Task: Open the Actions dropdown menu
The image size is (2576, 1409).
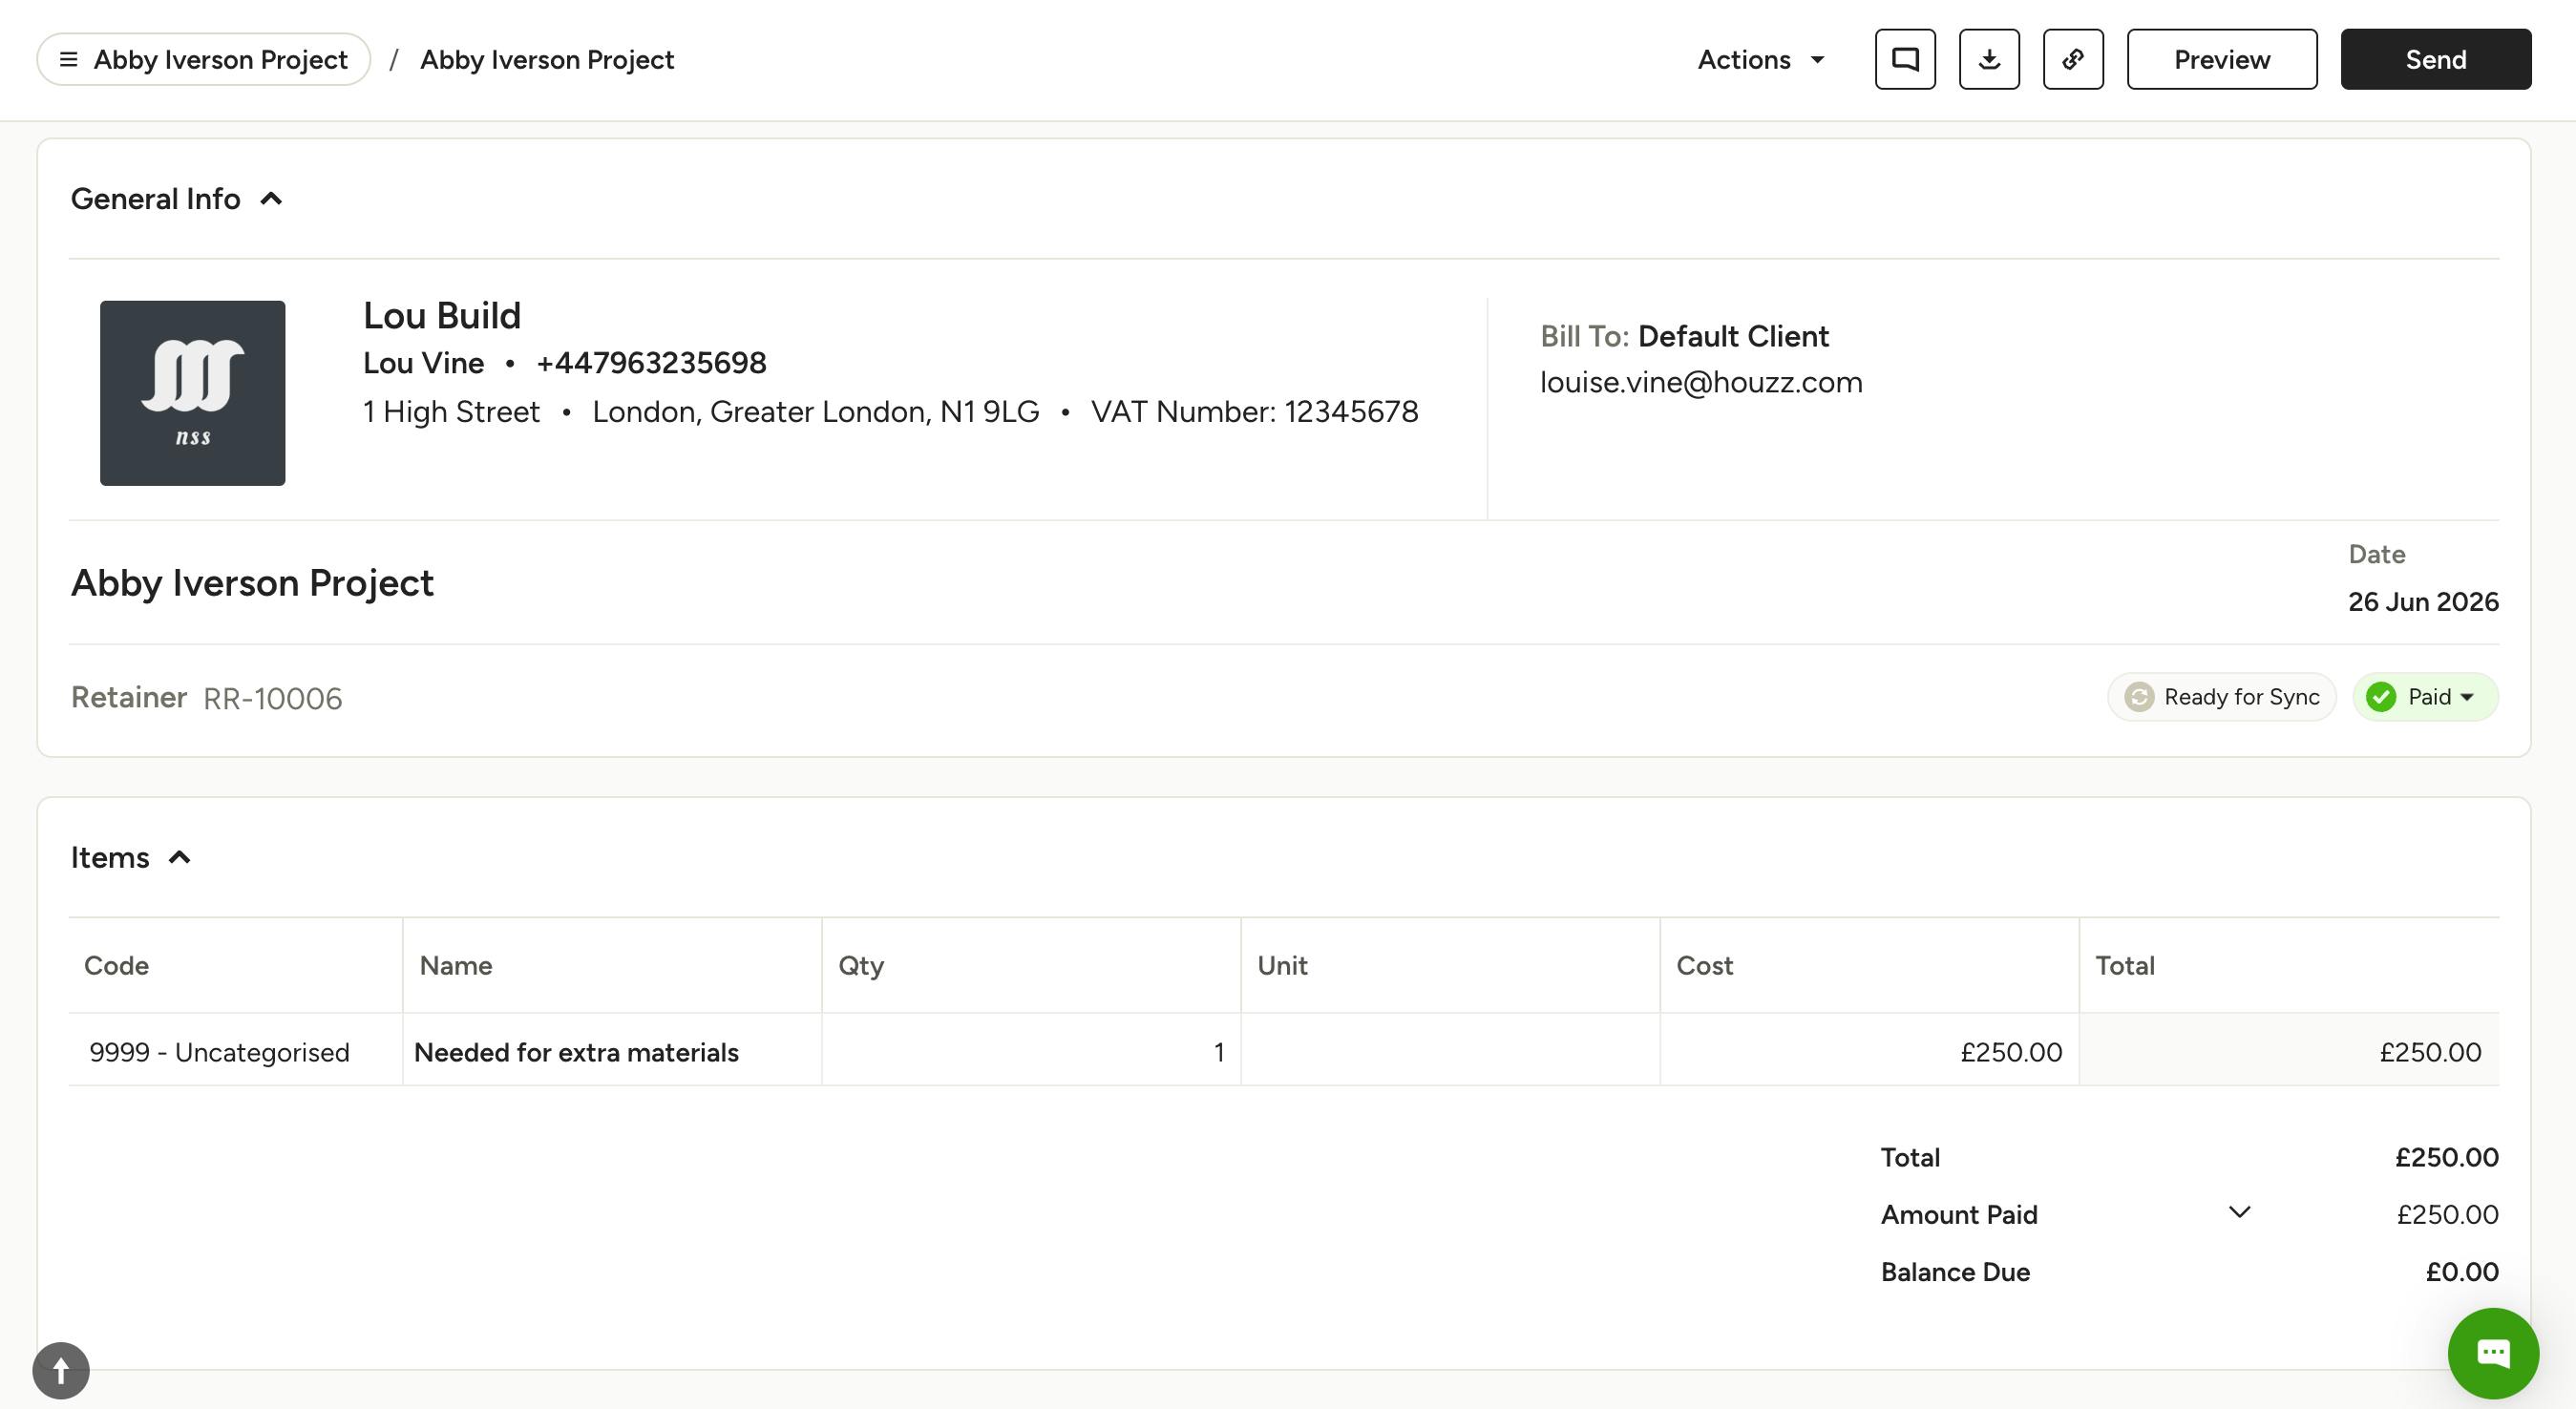Action: (x=1761, y=59)
